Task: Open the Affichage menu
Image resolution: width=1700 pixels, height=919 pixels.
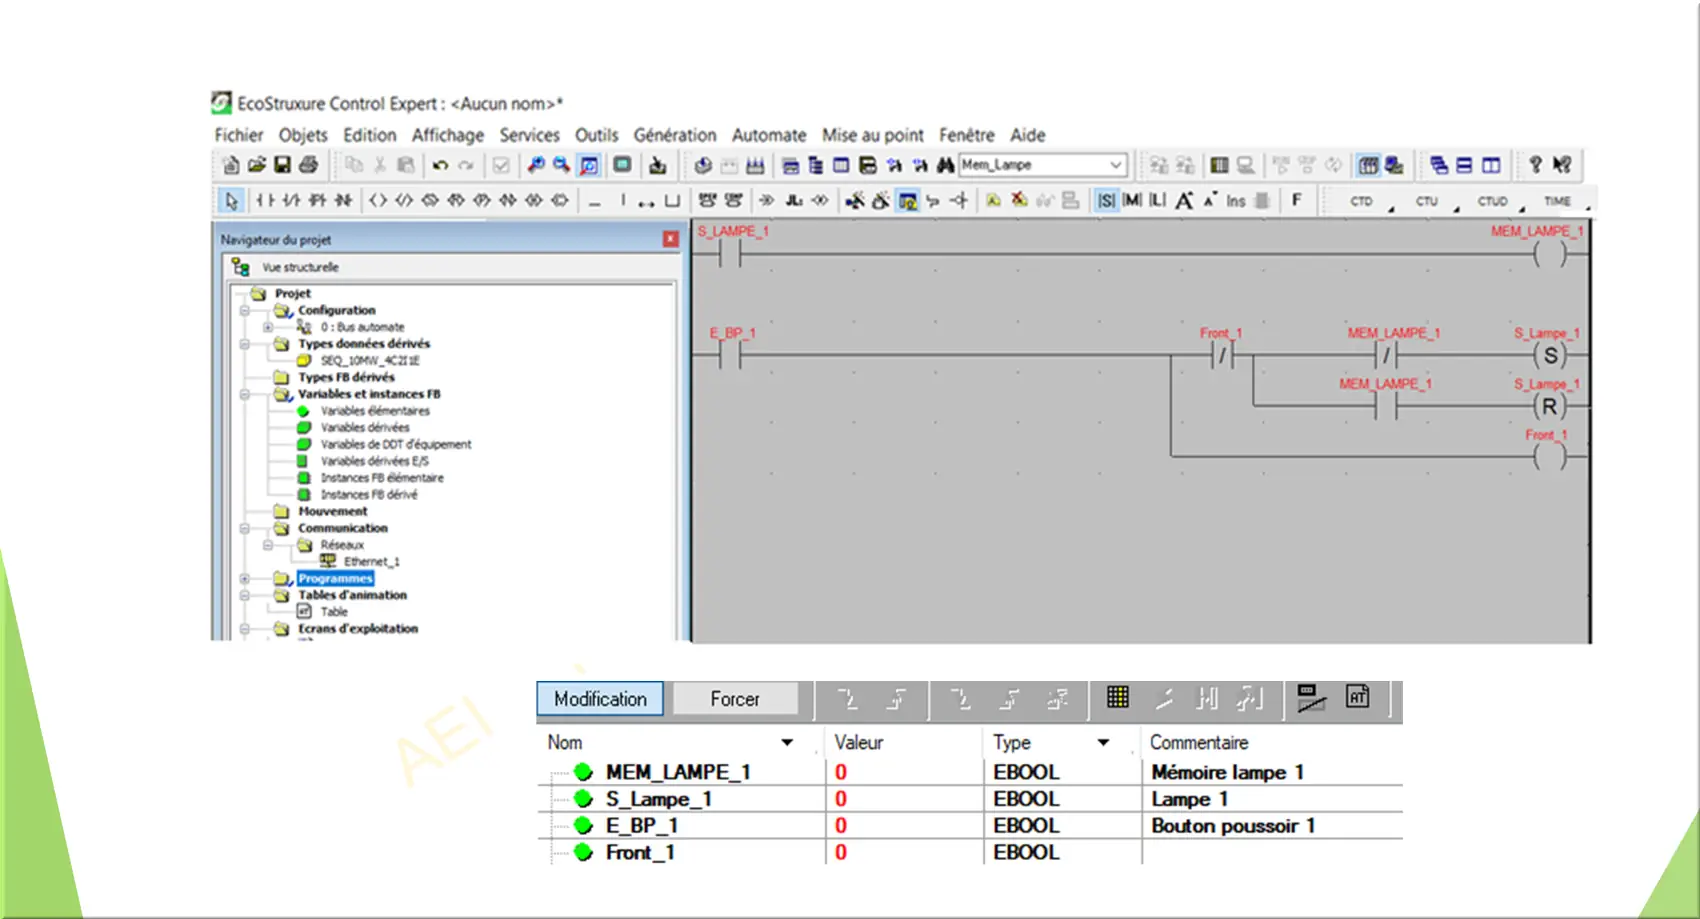Action: 448,135
